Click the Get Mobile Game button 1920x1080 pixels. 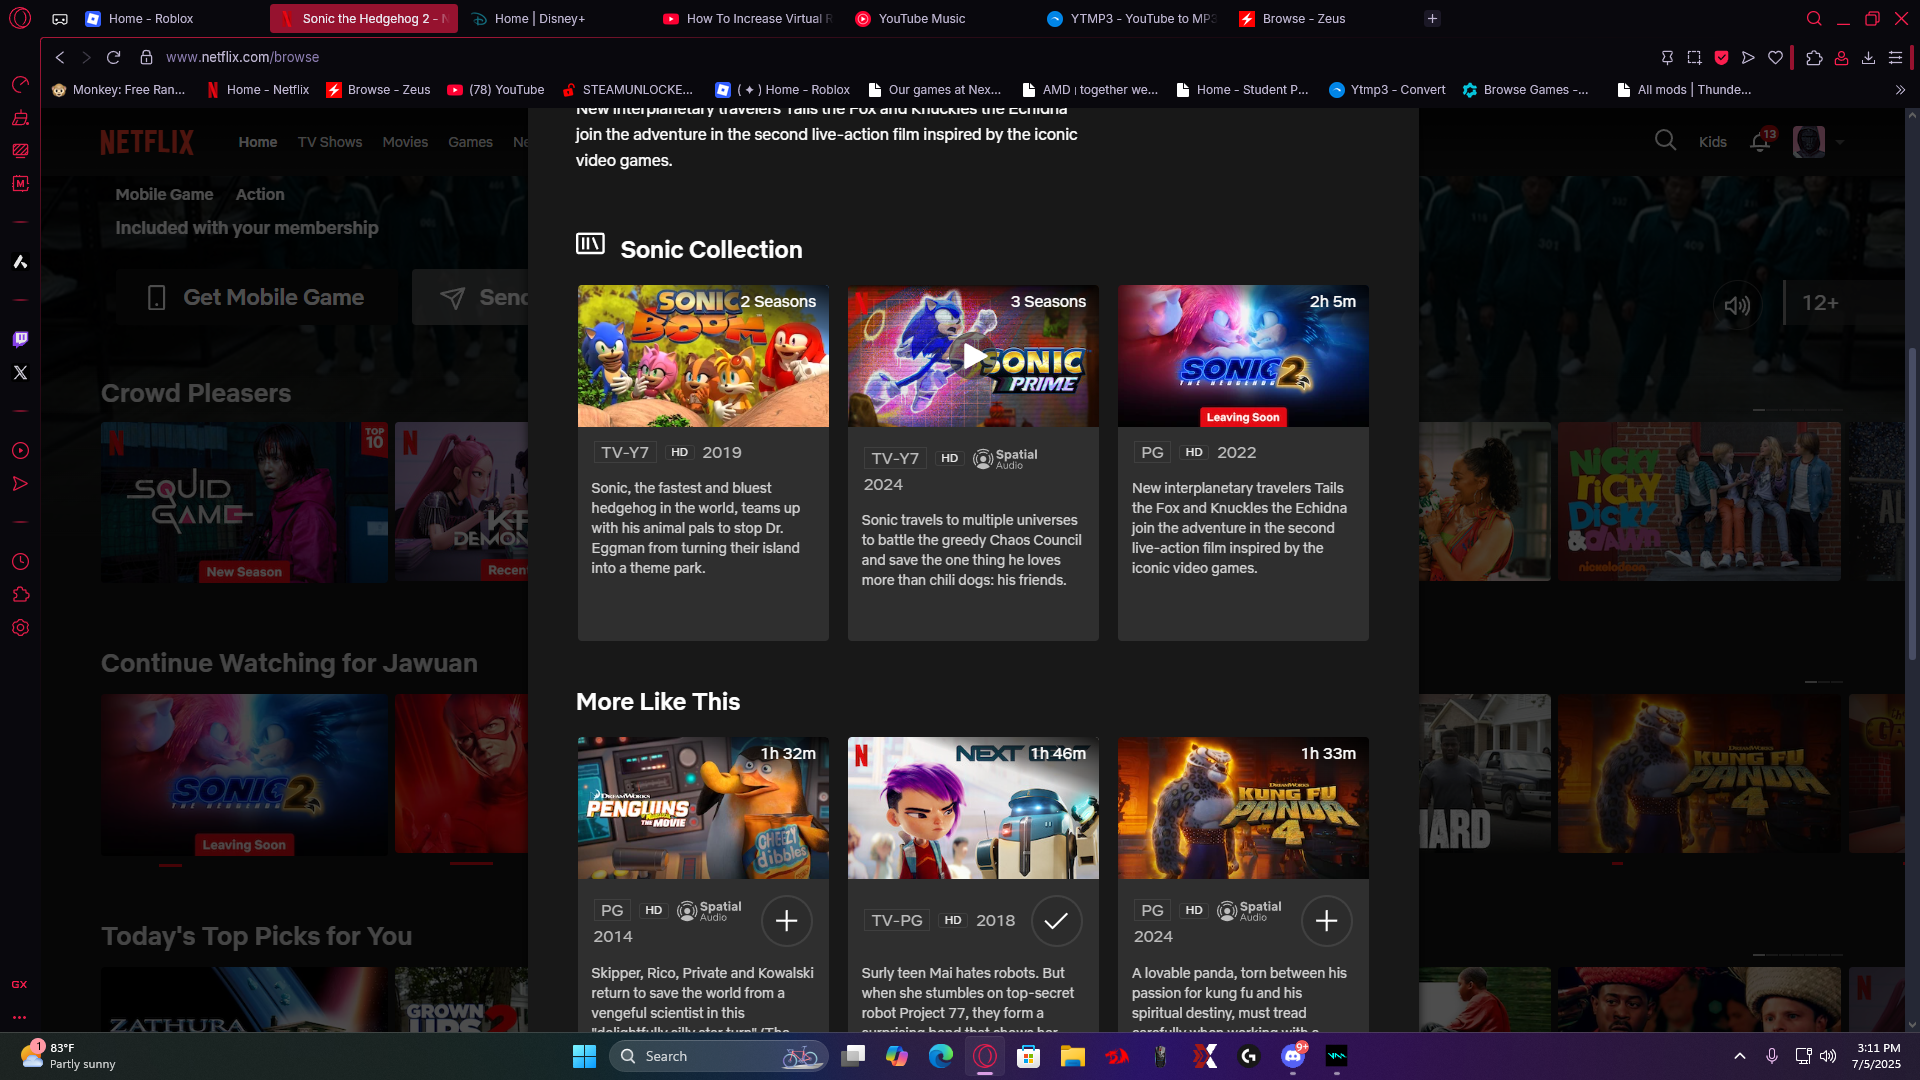coord(256,297)
